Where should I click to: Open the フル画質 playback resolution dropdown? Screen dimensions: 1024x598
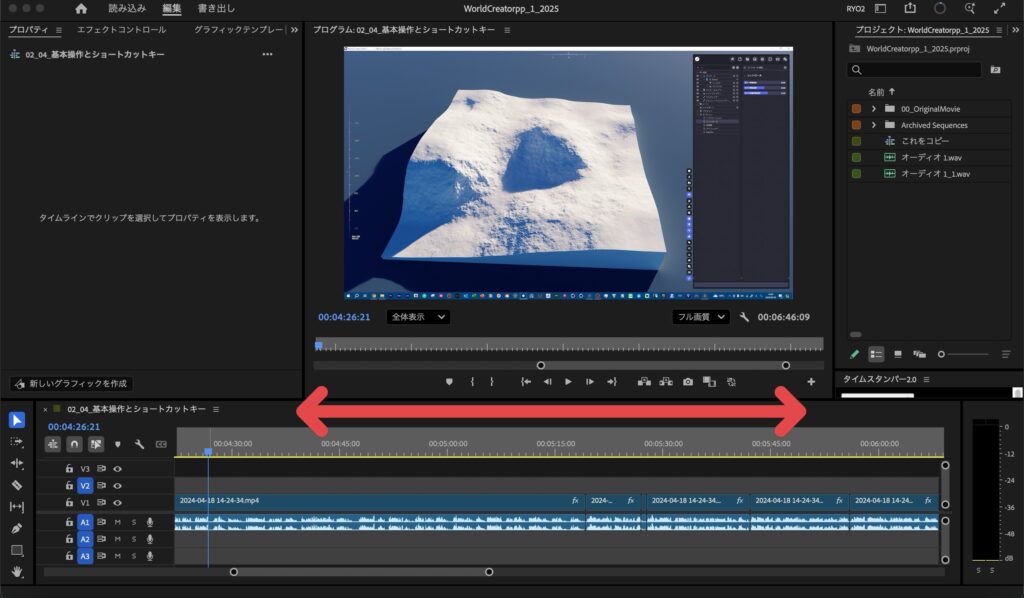(700, 317)
